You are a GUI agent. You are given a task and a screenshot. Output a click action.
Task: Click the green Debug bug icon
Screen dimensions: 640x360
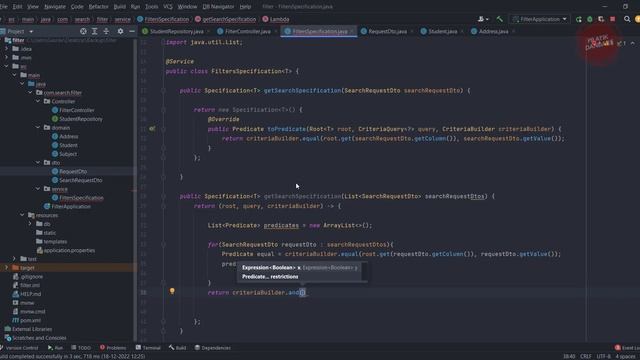coord(590,19)
